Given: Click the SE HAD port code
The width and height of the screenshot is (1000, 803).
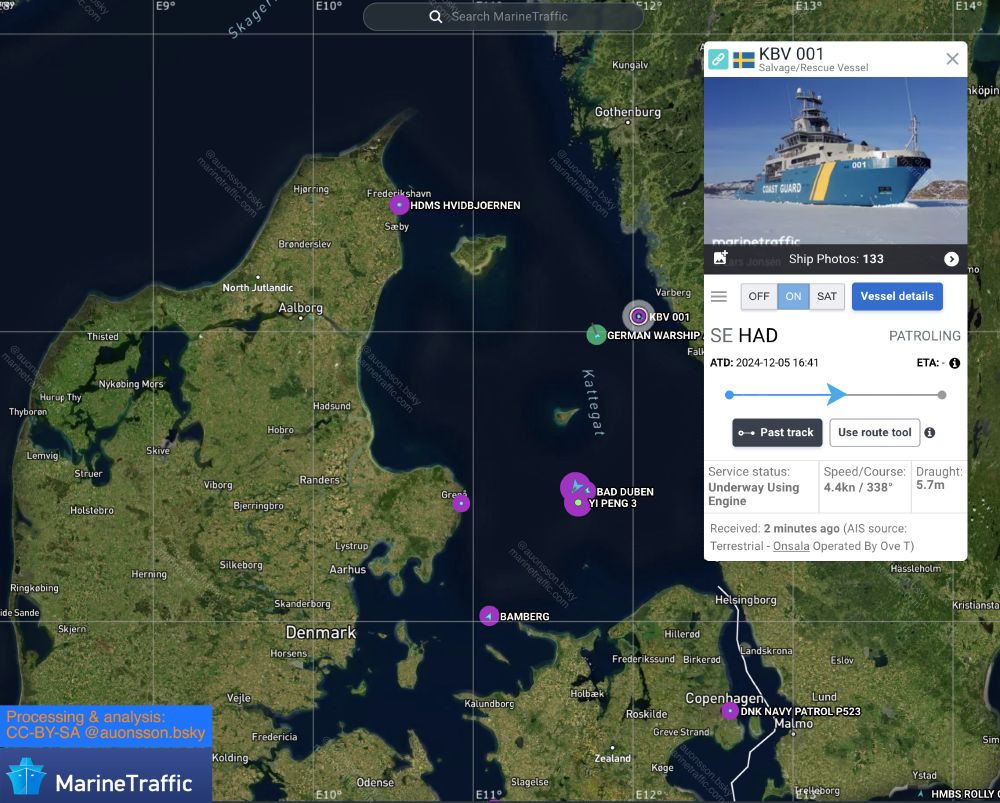Looking at the screenshot, I should [744, 335].
